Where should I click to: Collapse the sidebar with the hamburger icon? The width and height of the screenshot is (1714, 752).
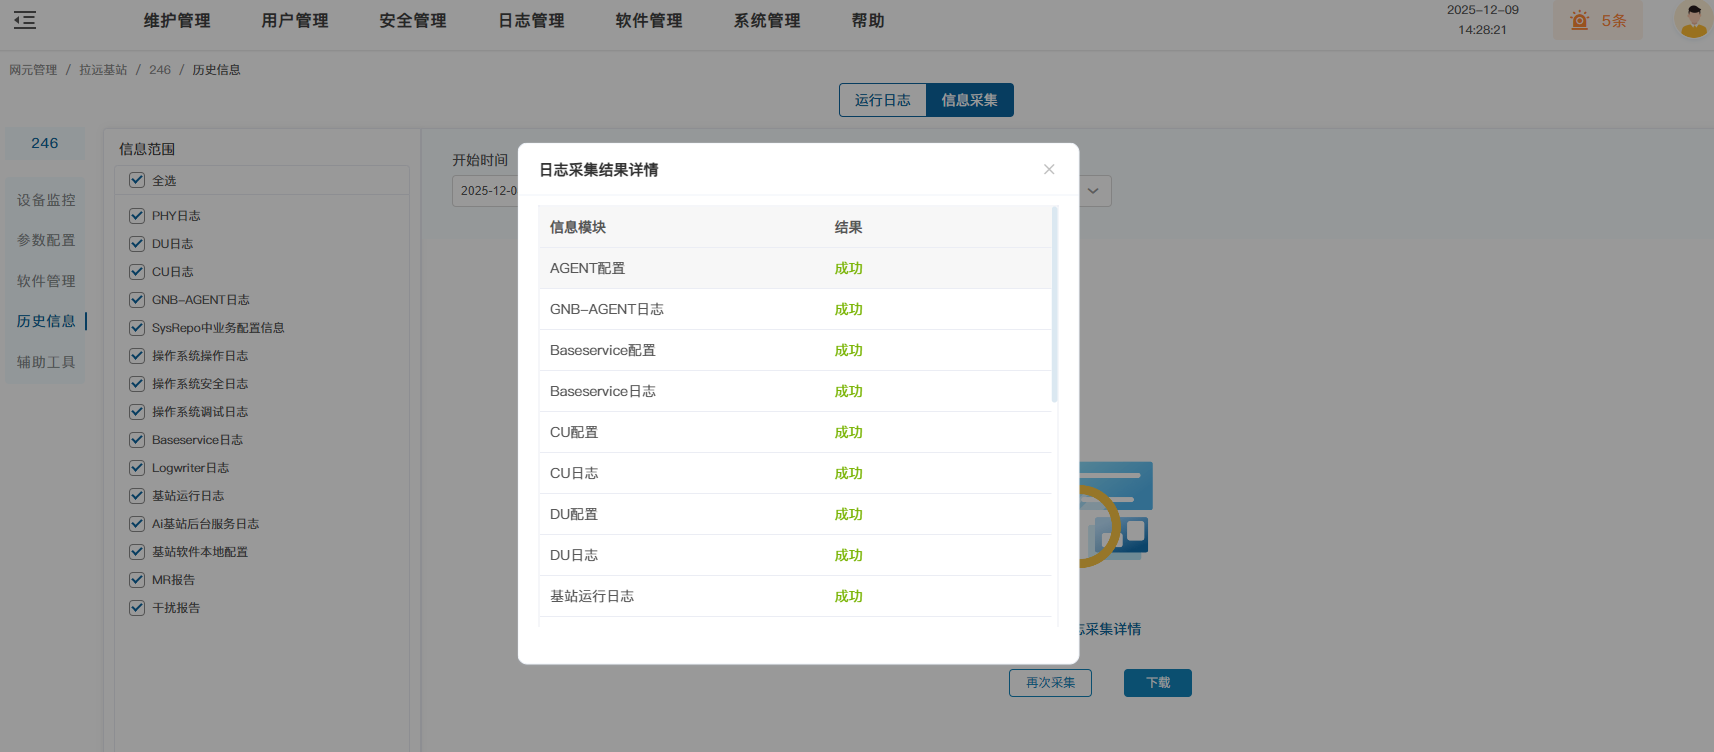click(x=25, y=20)
